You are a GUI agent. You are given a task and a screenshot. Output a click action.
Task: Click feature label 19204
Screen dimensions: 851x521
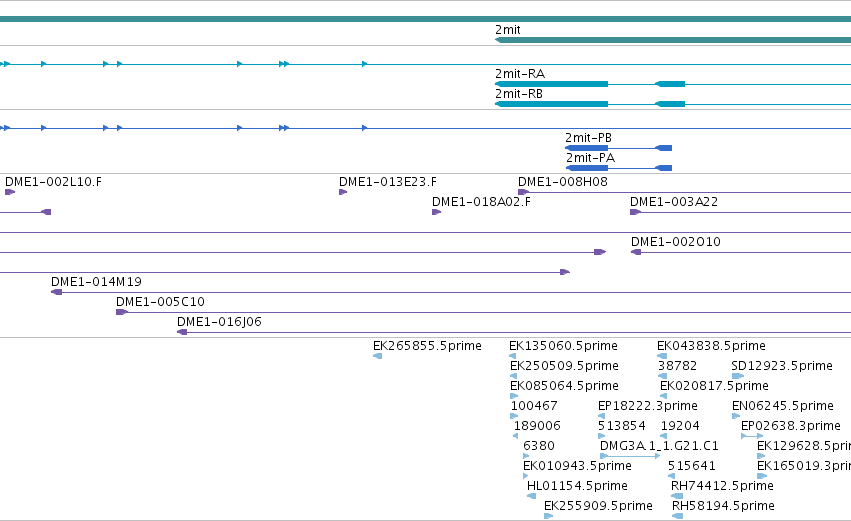(x=680, y=427)
